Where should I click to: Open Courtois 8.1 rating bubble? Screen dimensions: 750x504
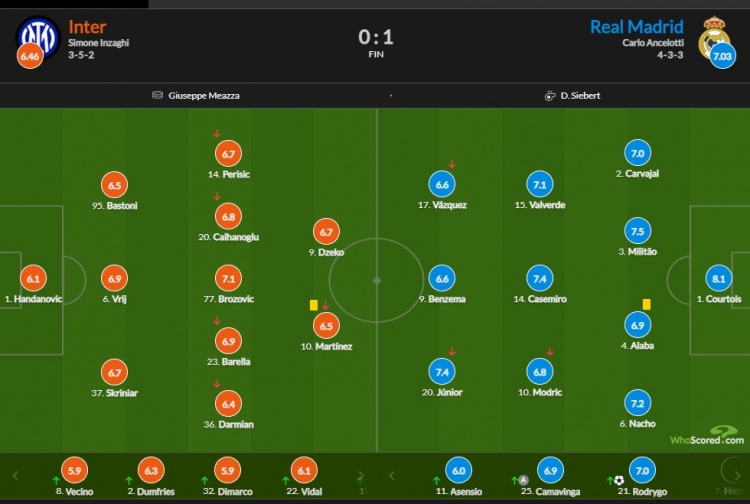click(718, 279)
